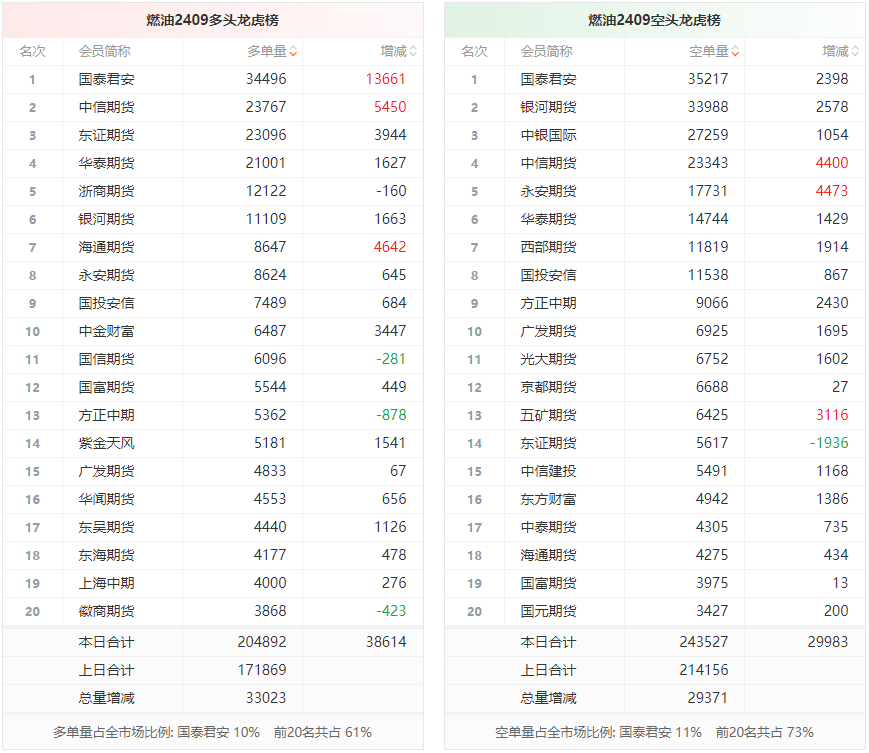
Task: Select 京都期货 row
Action: (x=655, y=387)
